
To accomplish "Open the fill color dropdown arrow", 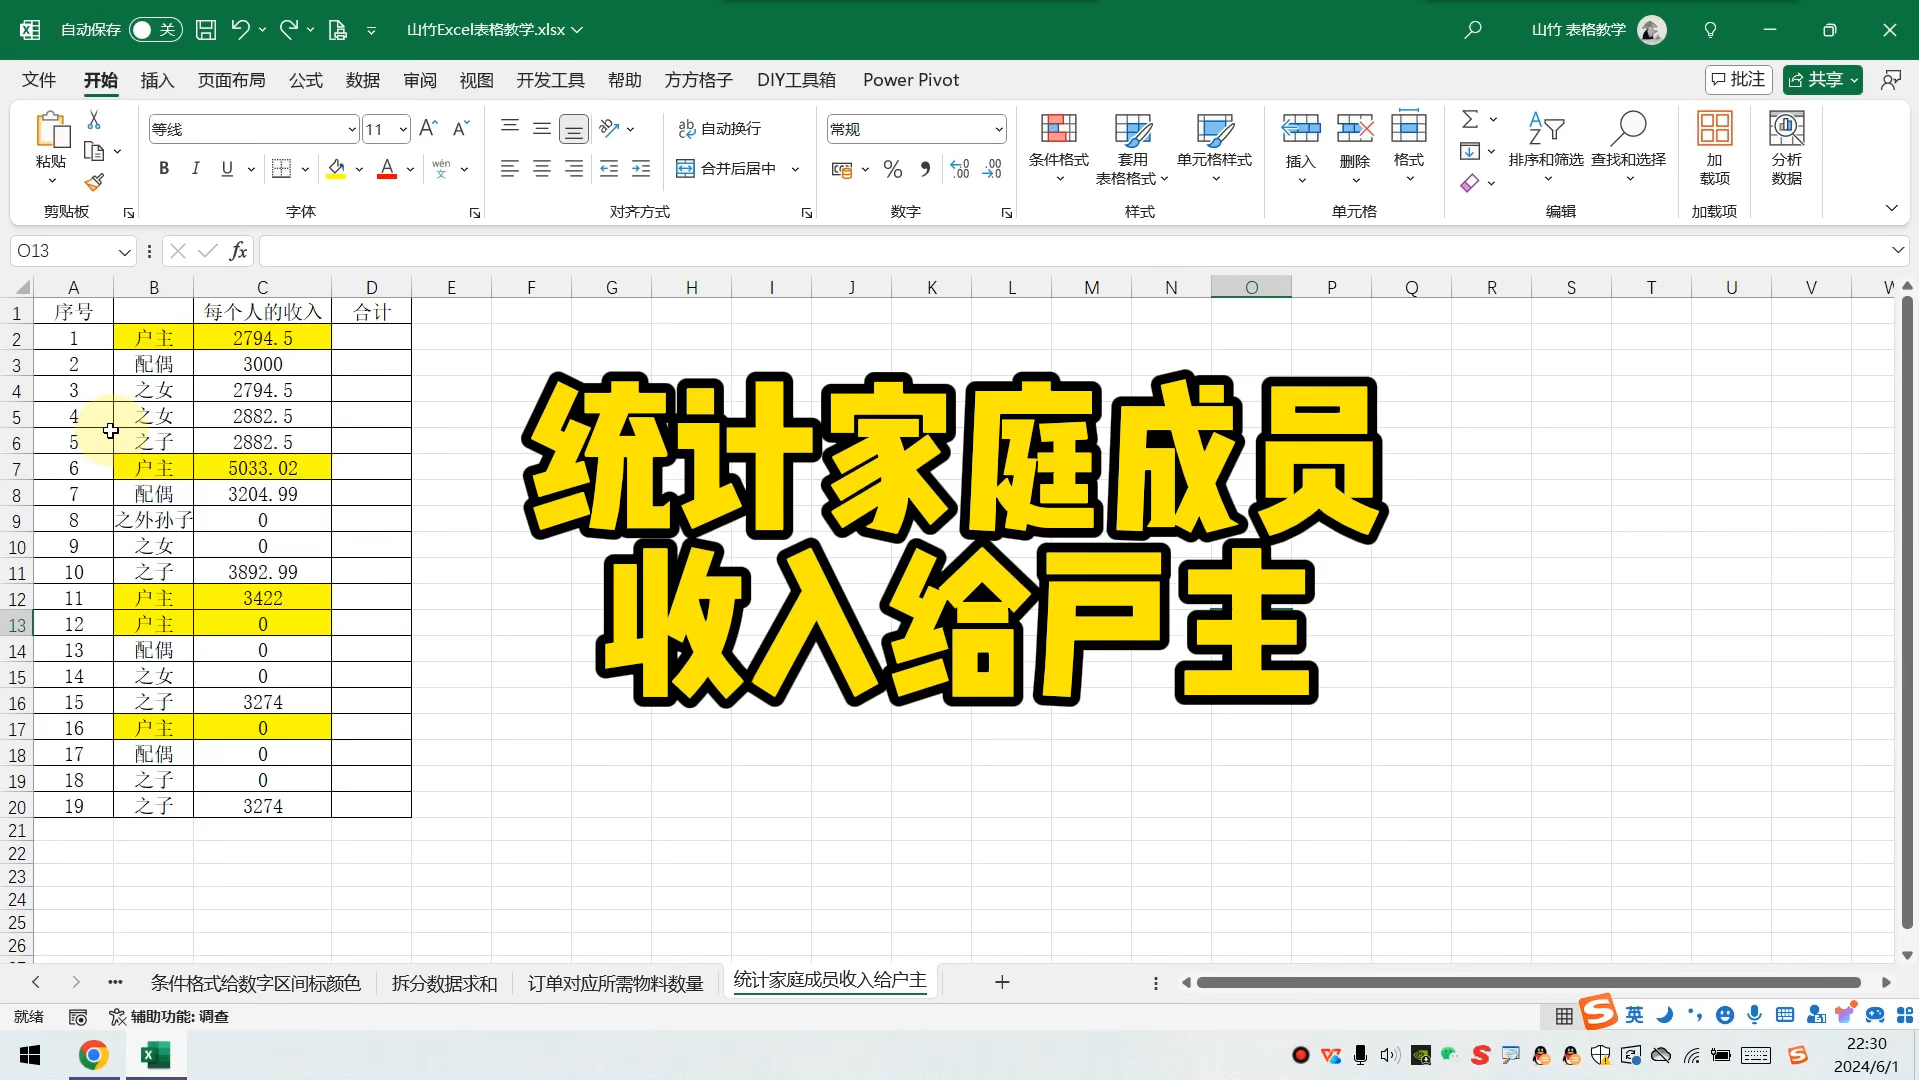I will pos(359,168).
